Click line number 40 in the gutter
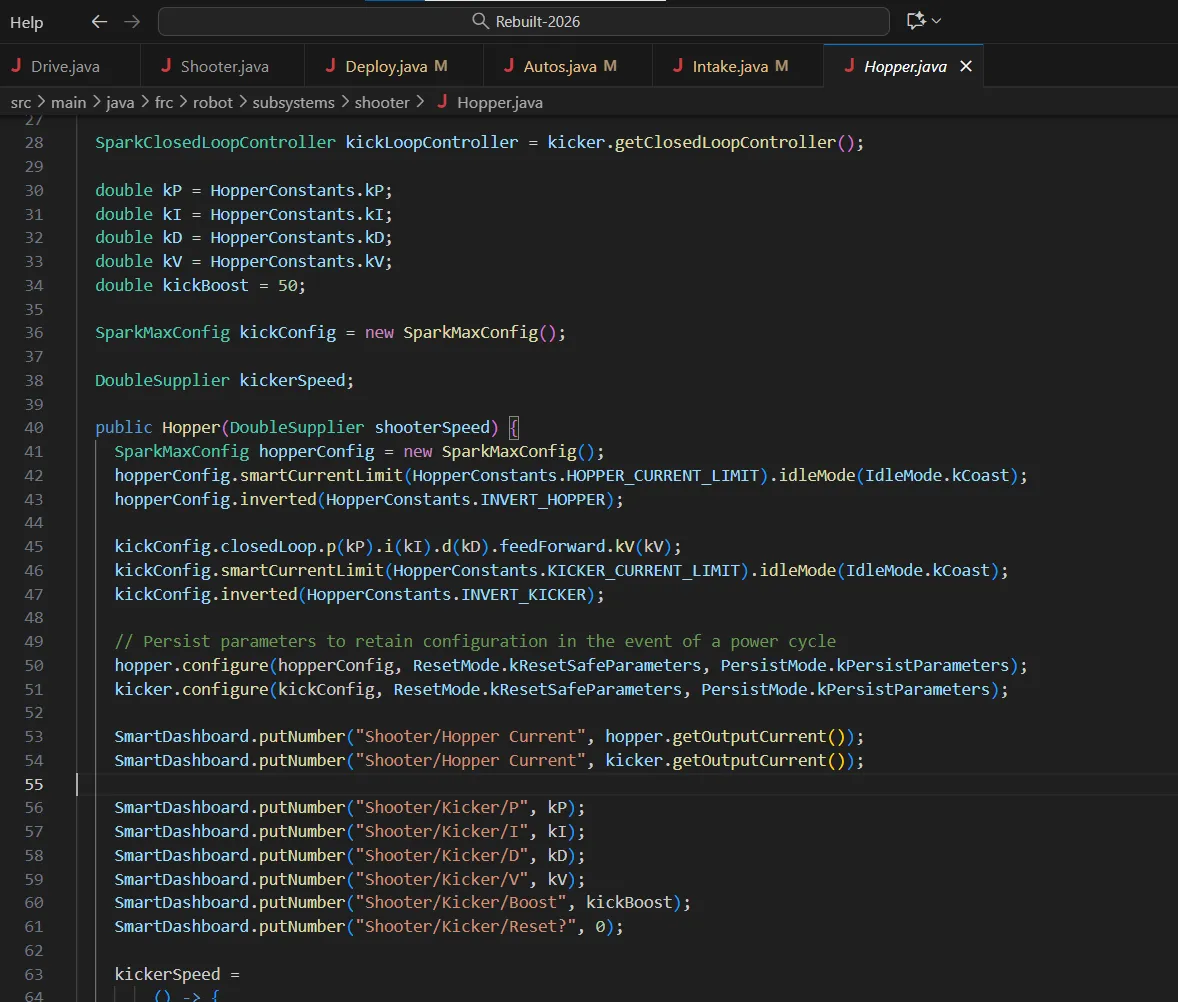The image size is (1178, 1002). [34, 427]
